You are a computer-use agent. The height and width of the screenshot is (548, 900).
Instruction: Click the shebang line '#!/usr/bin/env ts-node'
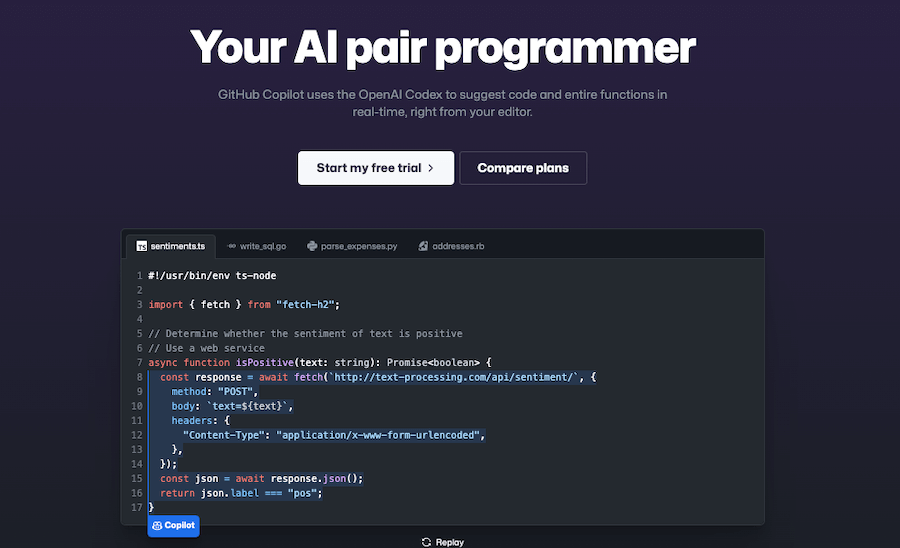(212, 276)
